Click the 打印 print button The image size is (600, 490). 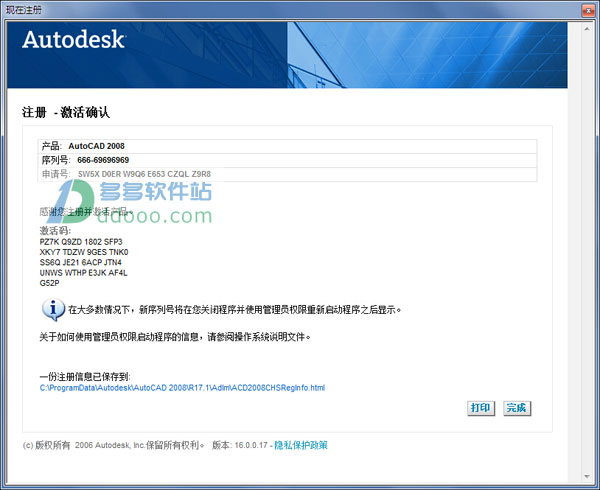click(481, 408)
